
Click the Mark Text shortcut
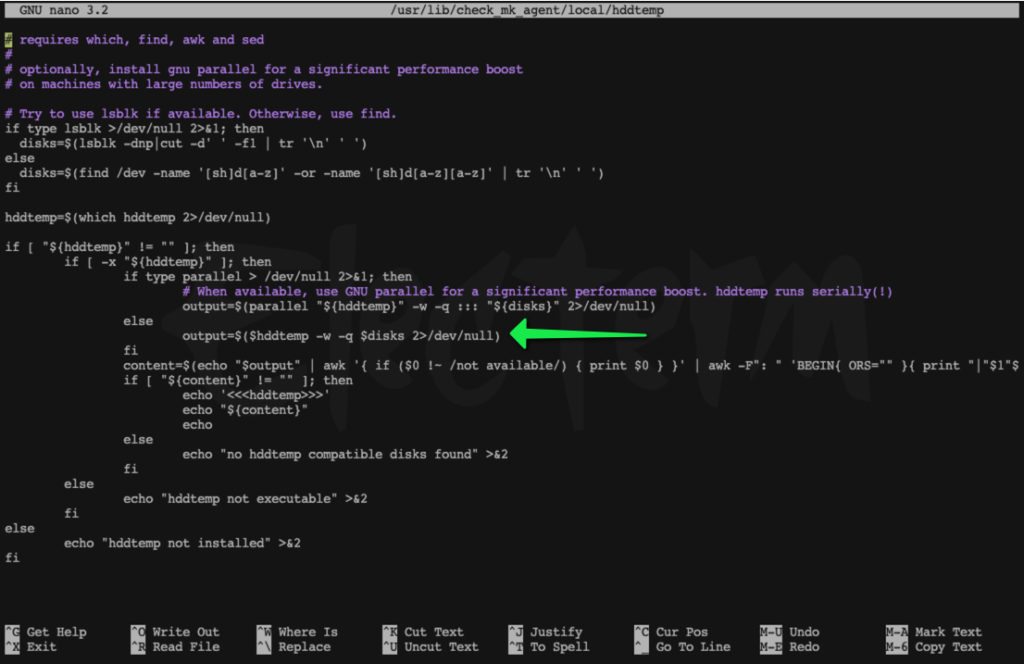pos(934,632)
